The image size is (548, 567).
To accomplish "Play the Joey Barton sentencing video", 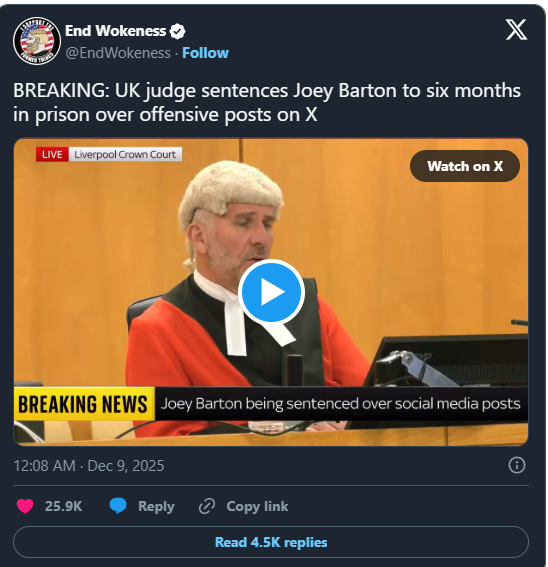I will pos(271,291).
